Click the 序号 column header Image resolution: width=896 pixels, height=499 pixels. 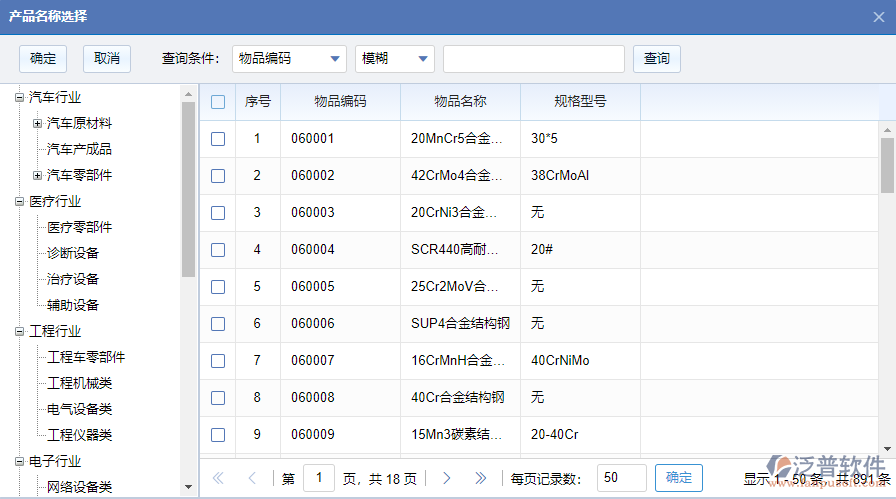coord(258,102)
